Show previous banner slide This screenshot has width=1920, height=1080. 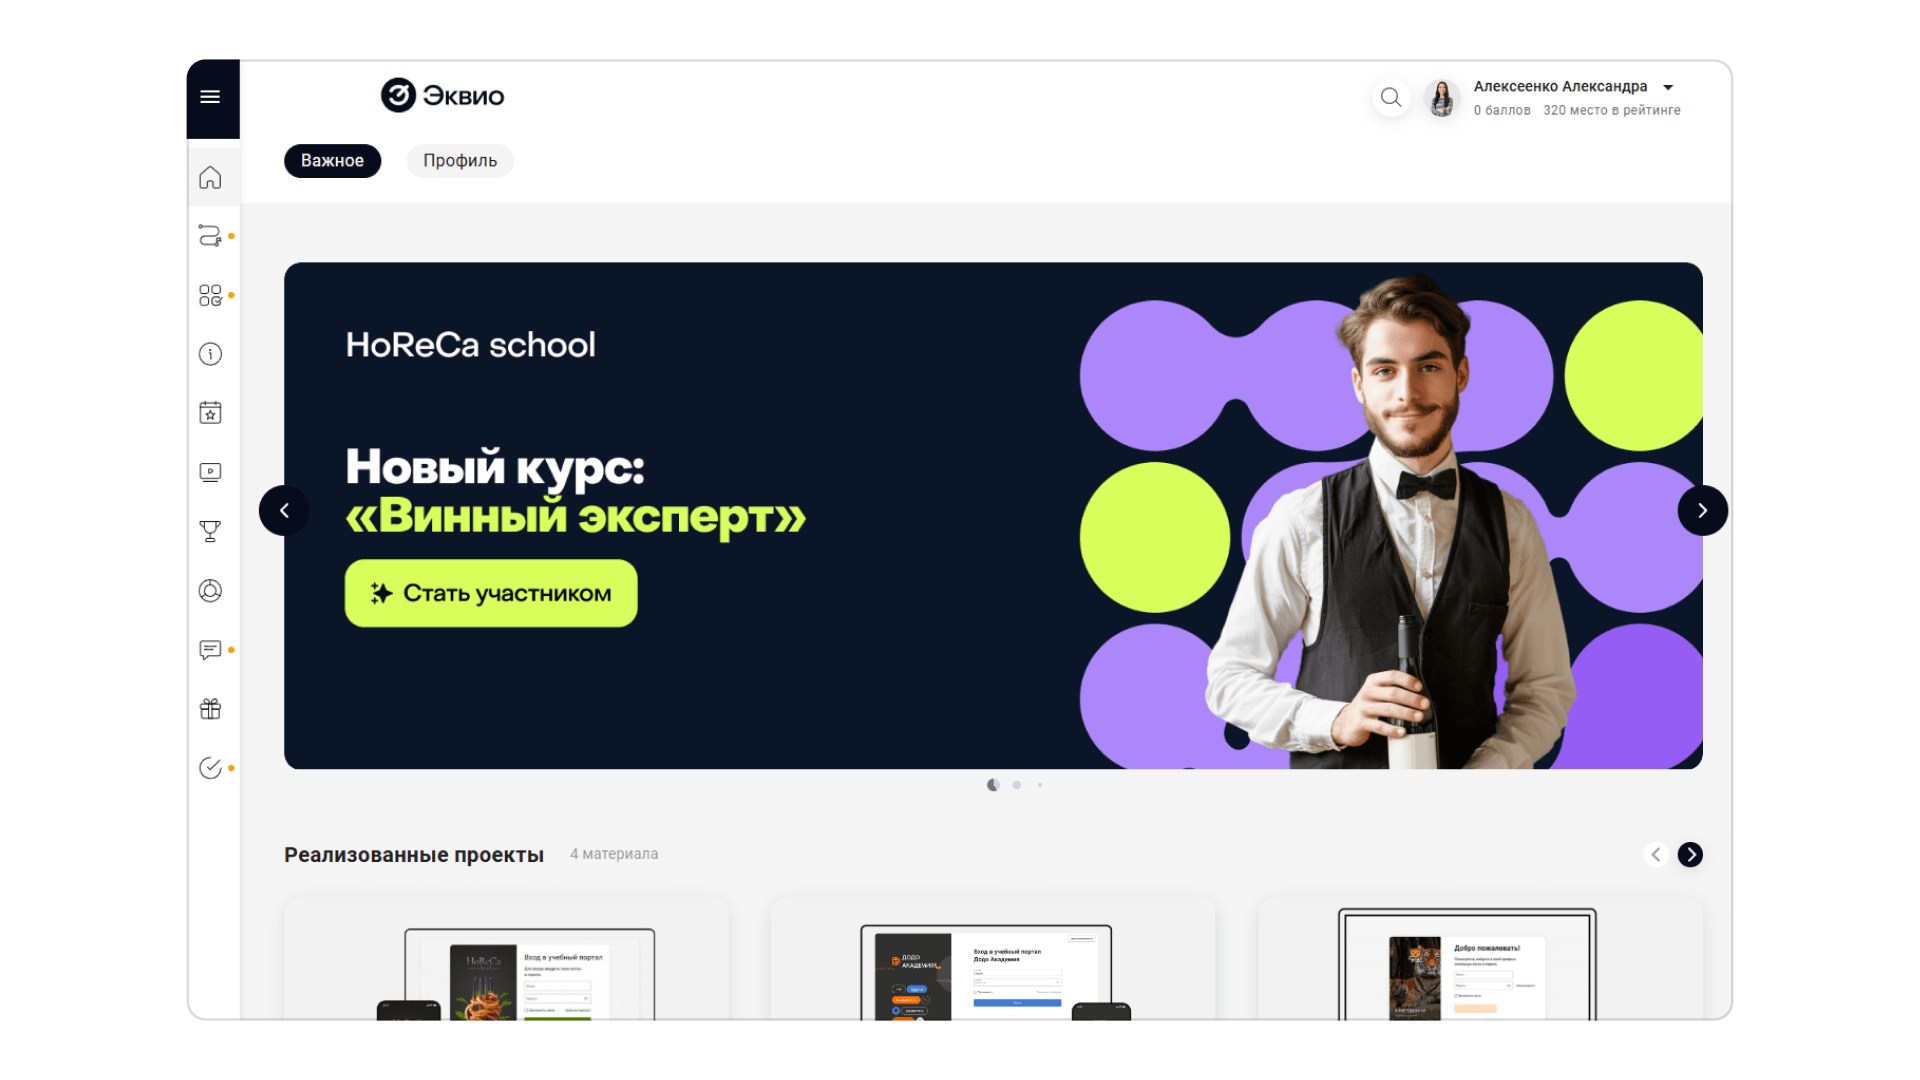click(x=284, y=511)
